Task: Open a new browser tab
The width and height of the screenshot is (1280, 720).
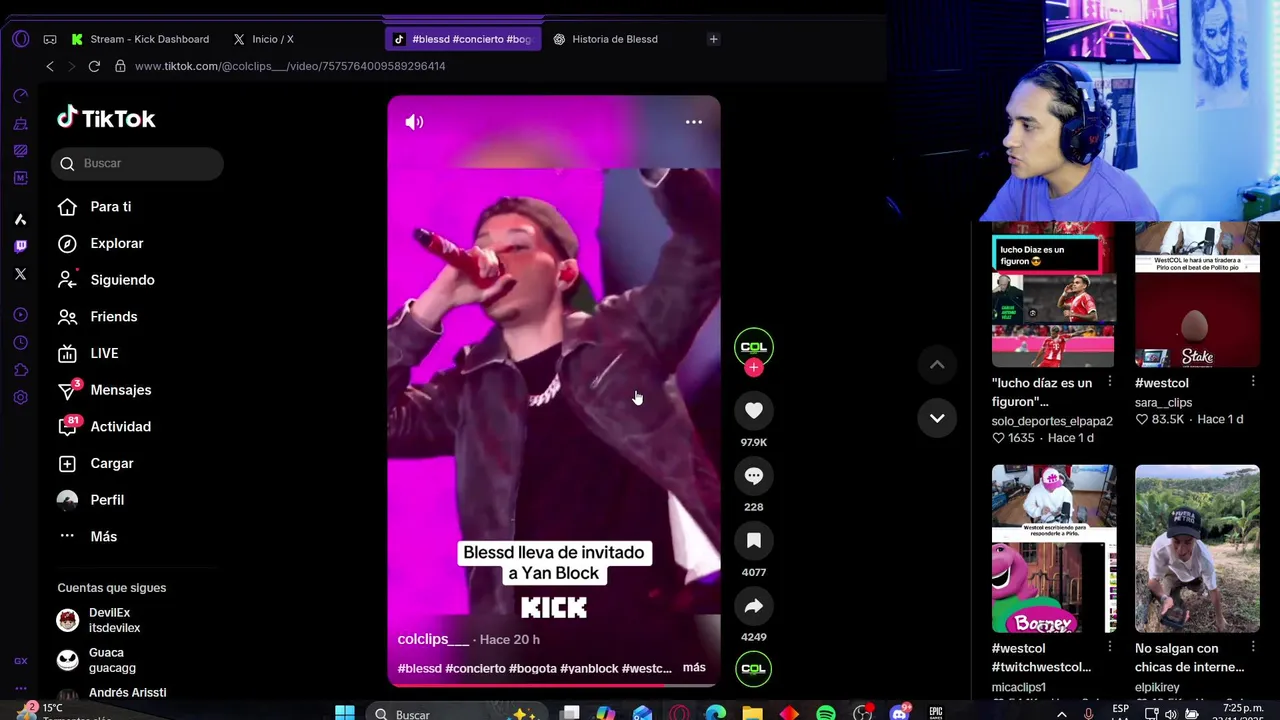Action: coord(713,39)
